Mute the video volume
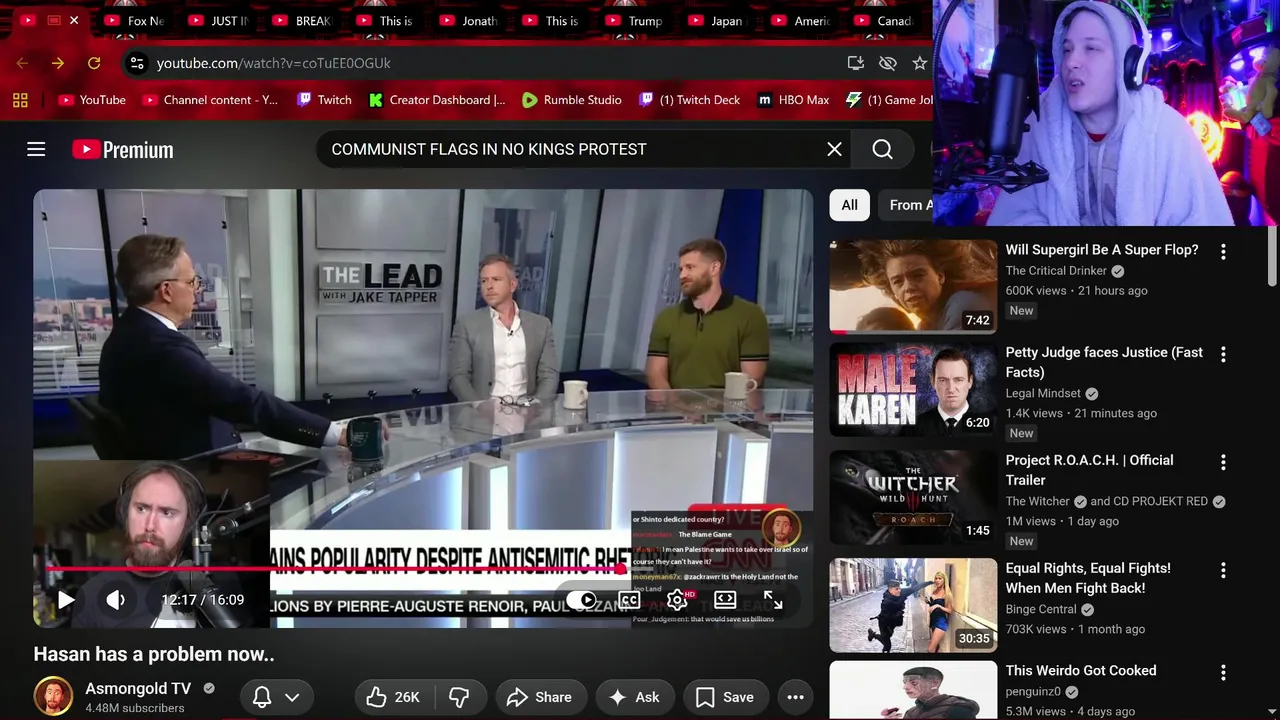The width and height of the screenshot is (1280, 720). click(x=116, y=600)
